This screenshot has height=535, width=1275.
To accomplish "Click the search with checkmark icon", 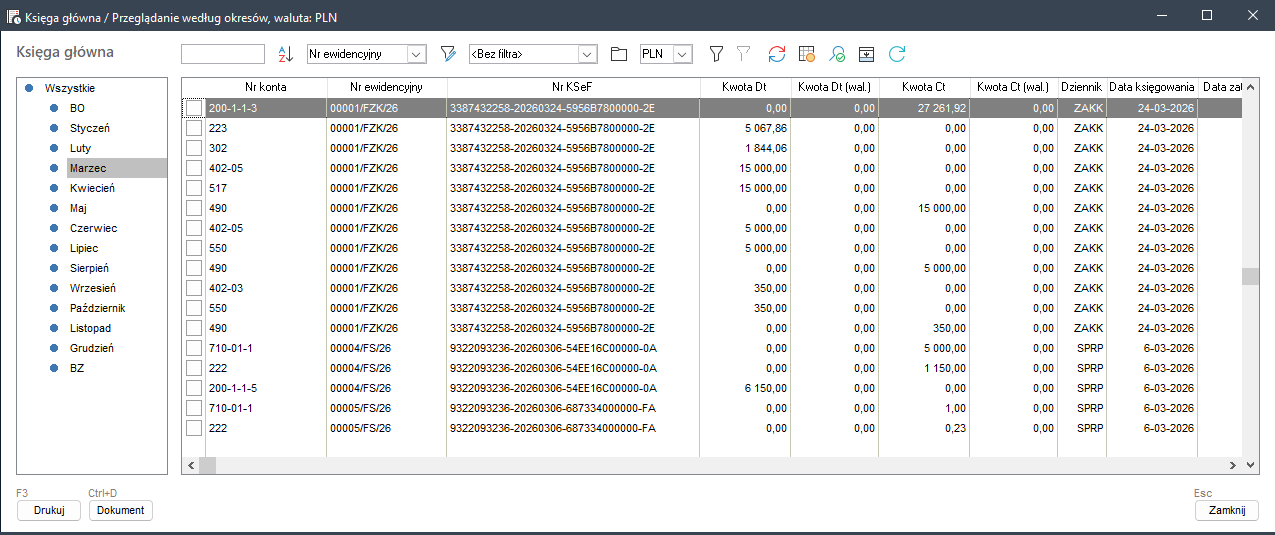I will tap(837, 54).
